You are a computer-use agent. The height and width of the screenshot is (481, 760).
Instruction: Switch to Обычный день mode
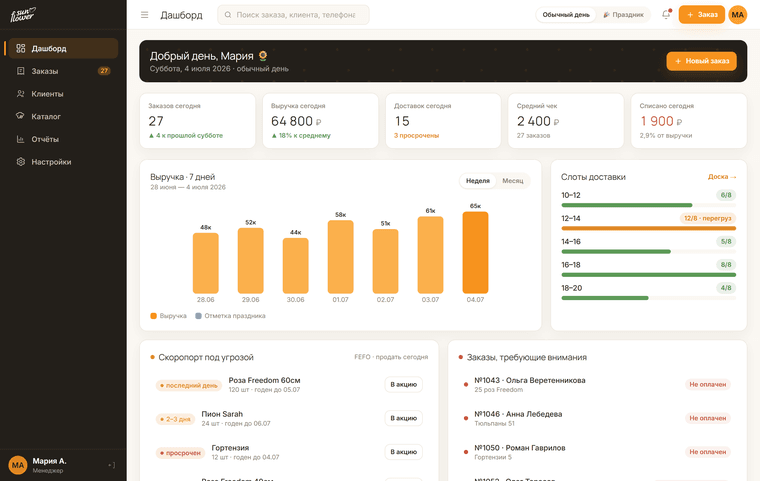point(566,15)
